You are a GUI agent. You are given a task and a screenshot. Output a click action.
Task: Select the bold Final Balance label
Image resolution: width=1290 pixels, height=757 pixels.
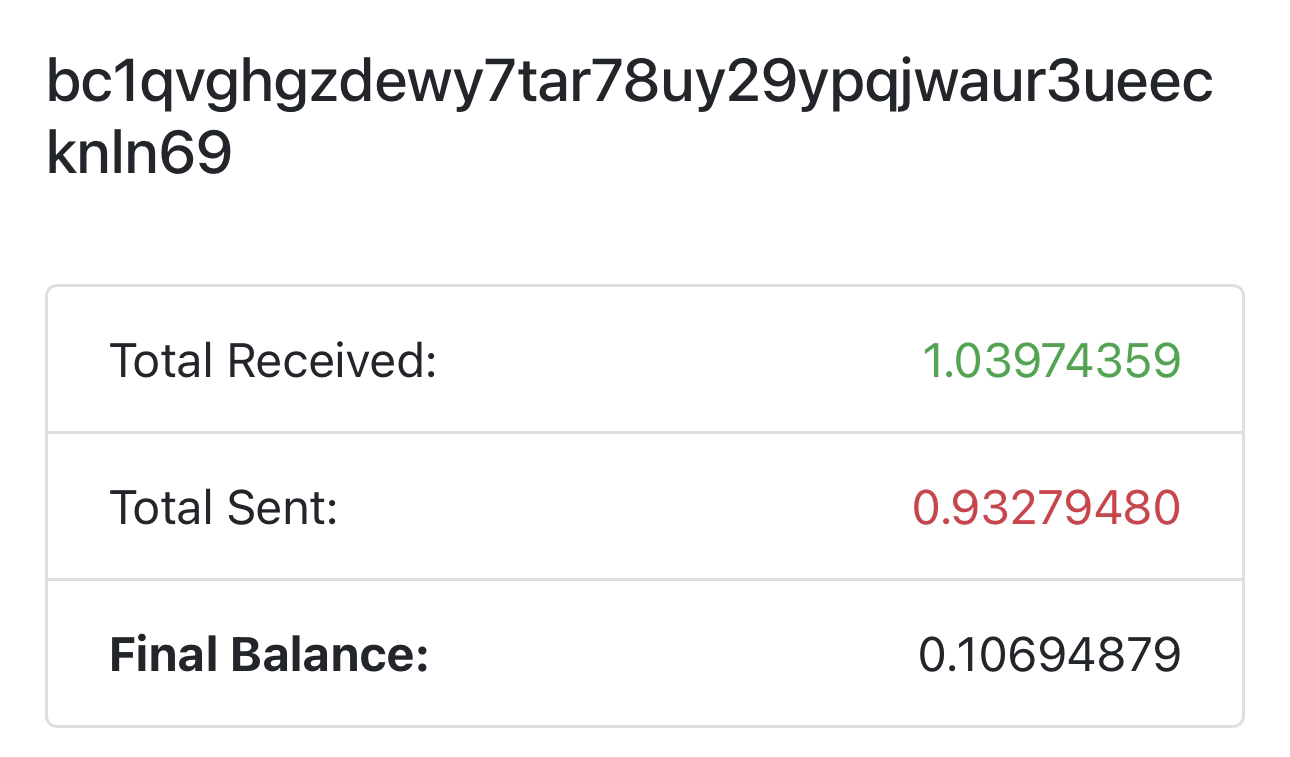coord(268,654)
